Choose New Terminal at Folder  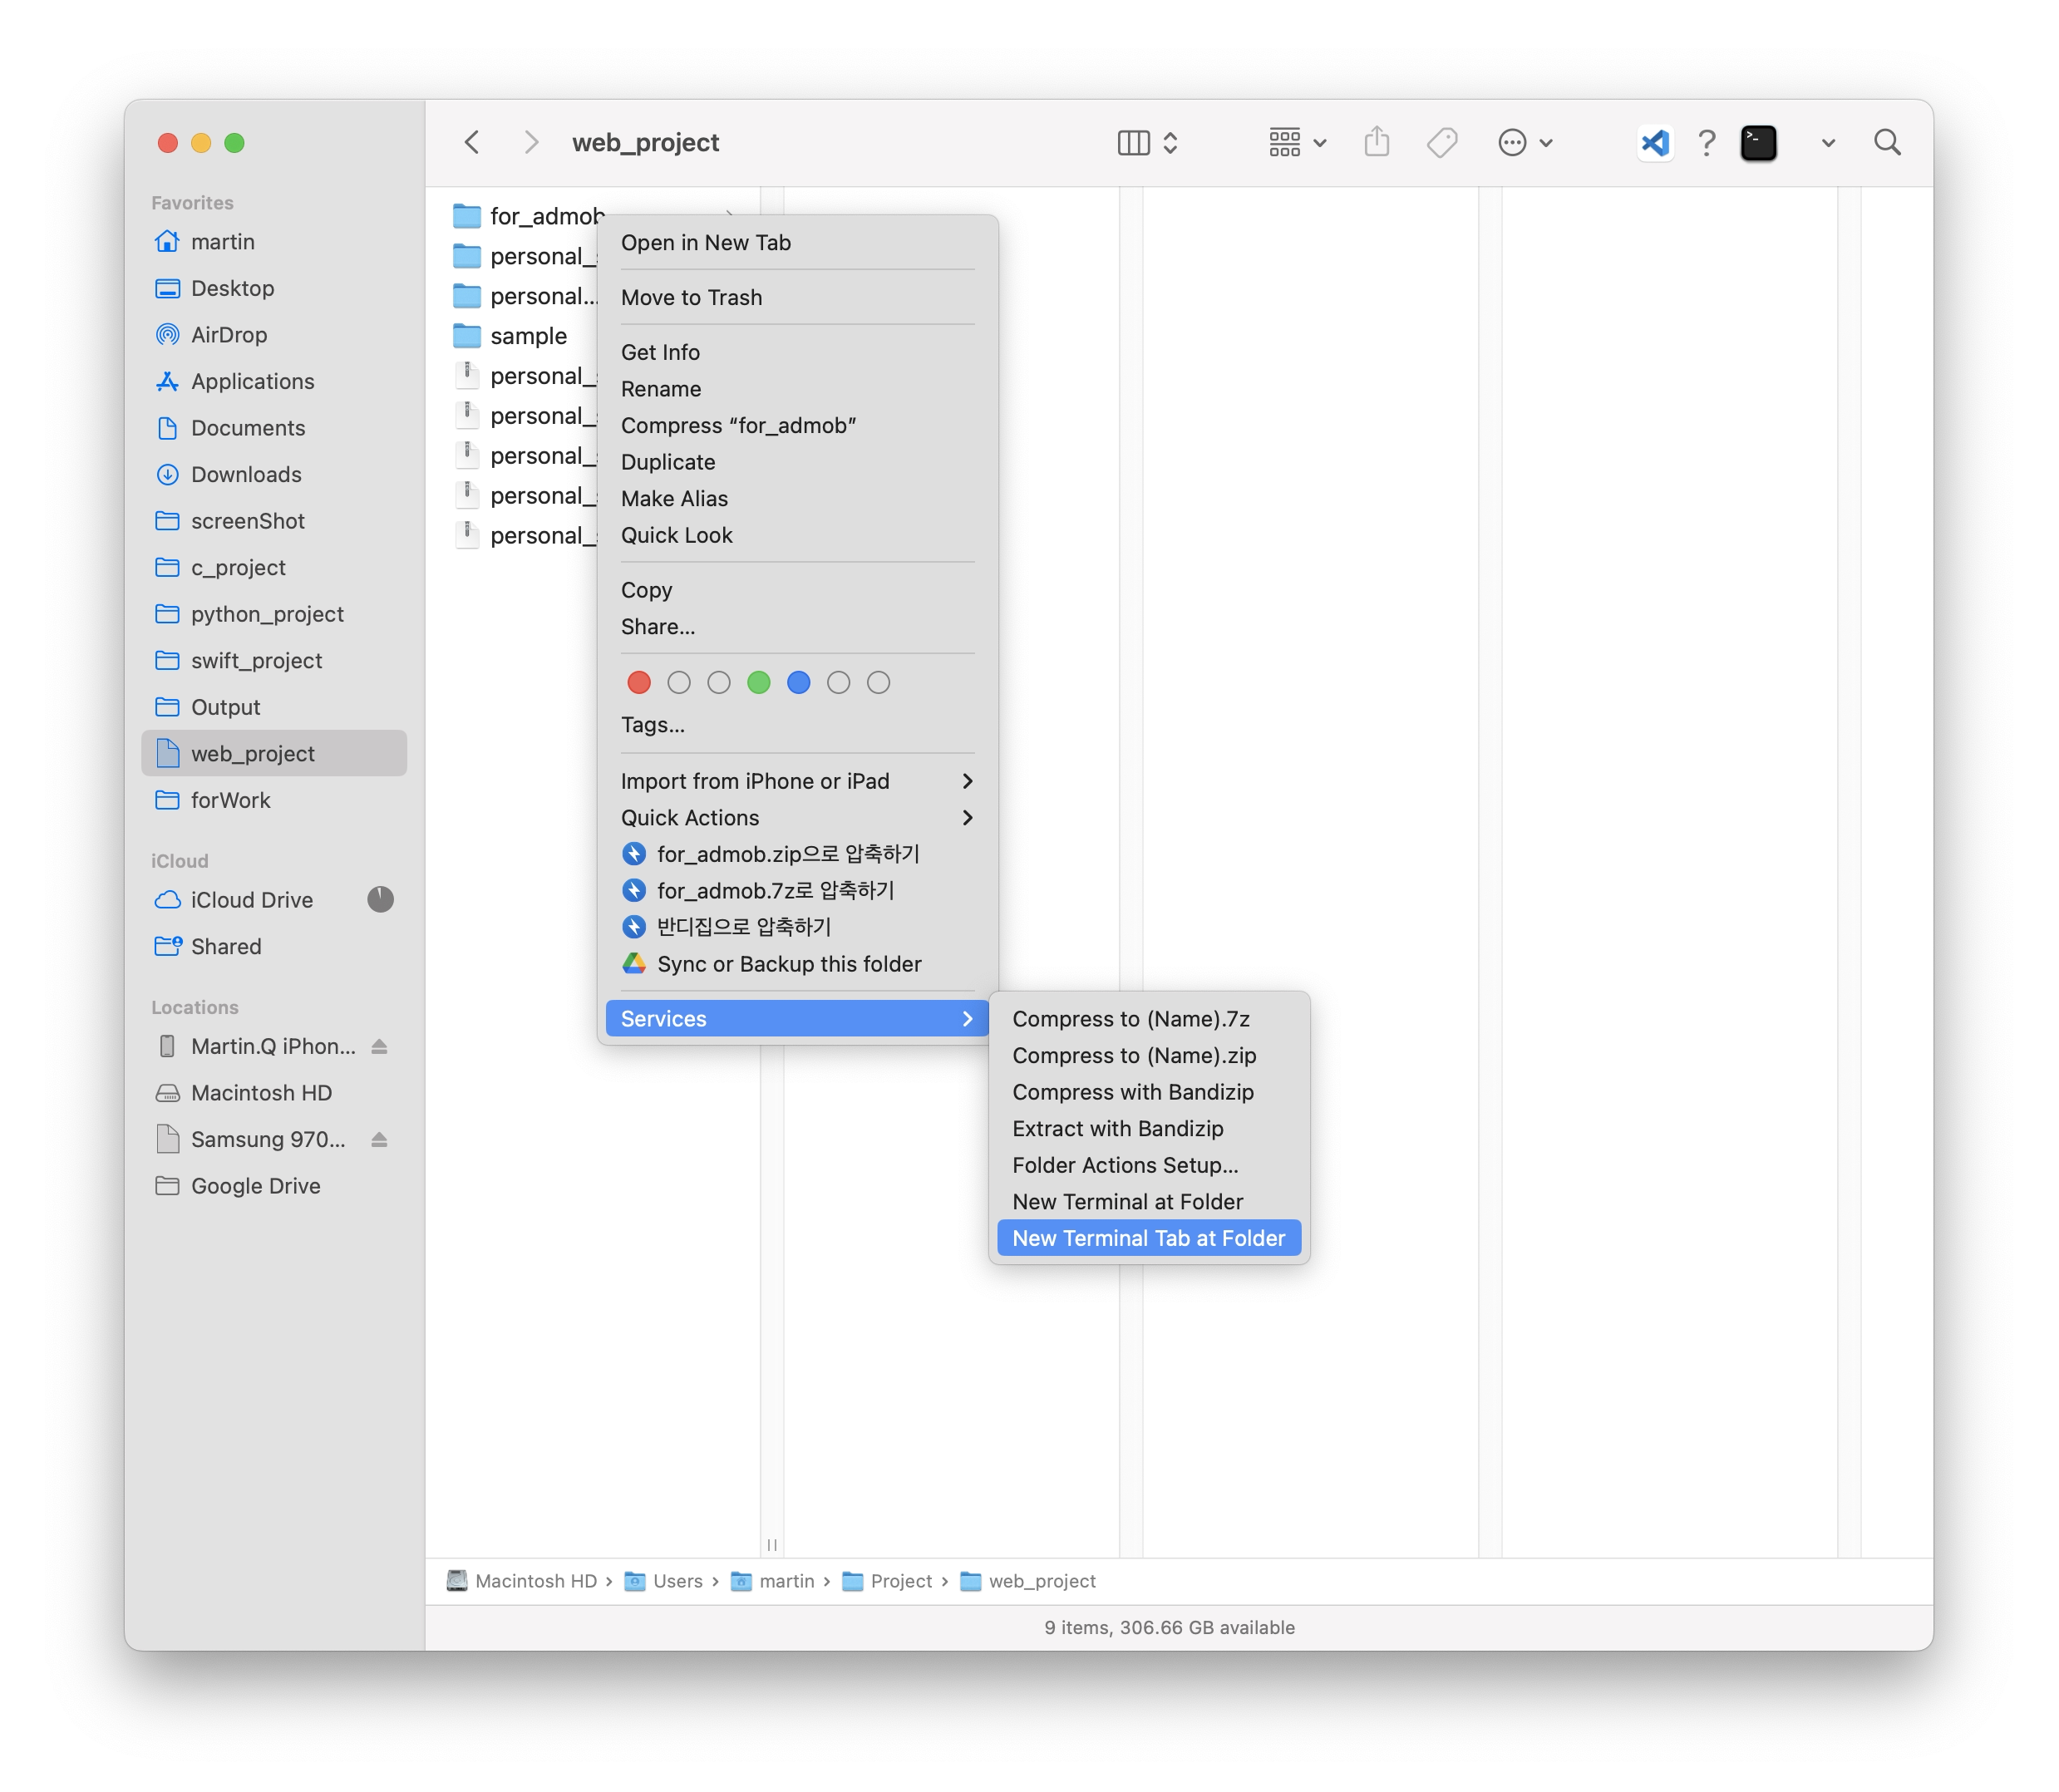(x=1127, y=1202)
